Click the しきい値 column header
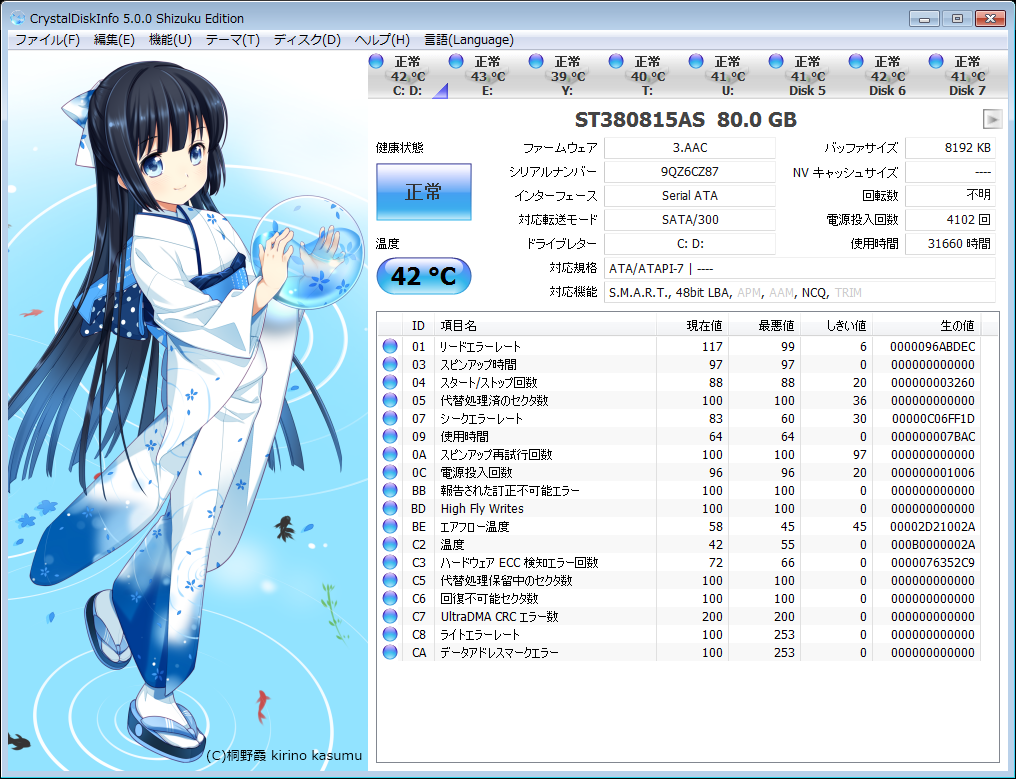Image resolution: width=1016 pixels, height=779 pixels. coord(837,325)
